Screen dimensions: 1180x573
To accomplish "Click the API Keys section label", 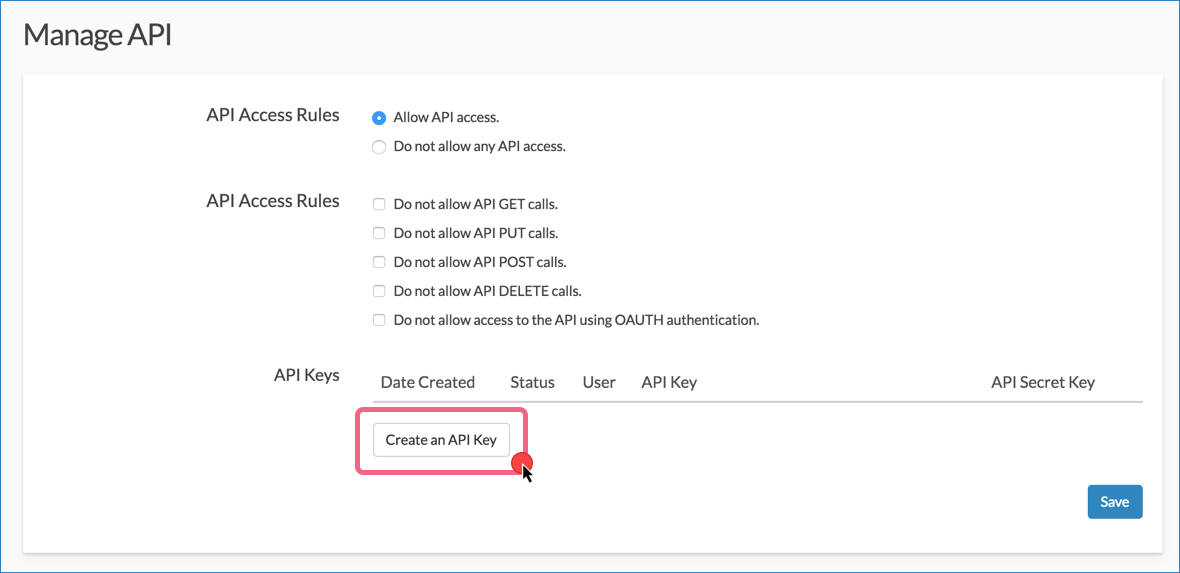I will (306, 375).
